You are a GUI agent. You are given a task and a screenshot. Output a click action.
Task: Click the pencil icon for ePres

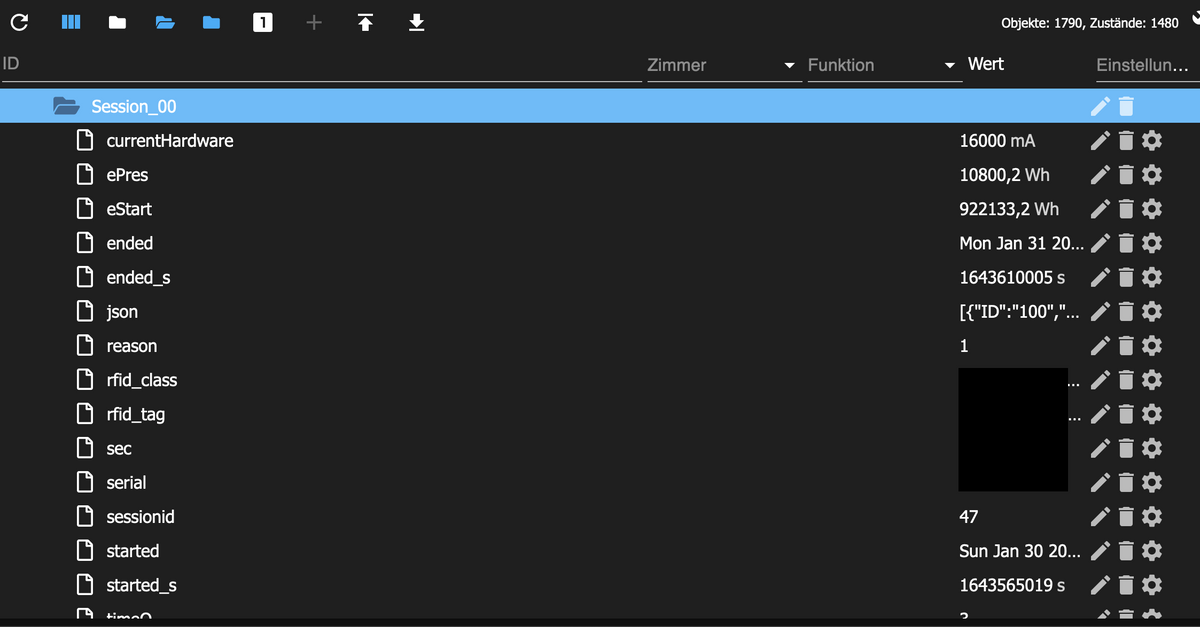(x=1100, y=175)
